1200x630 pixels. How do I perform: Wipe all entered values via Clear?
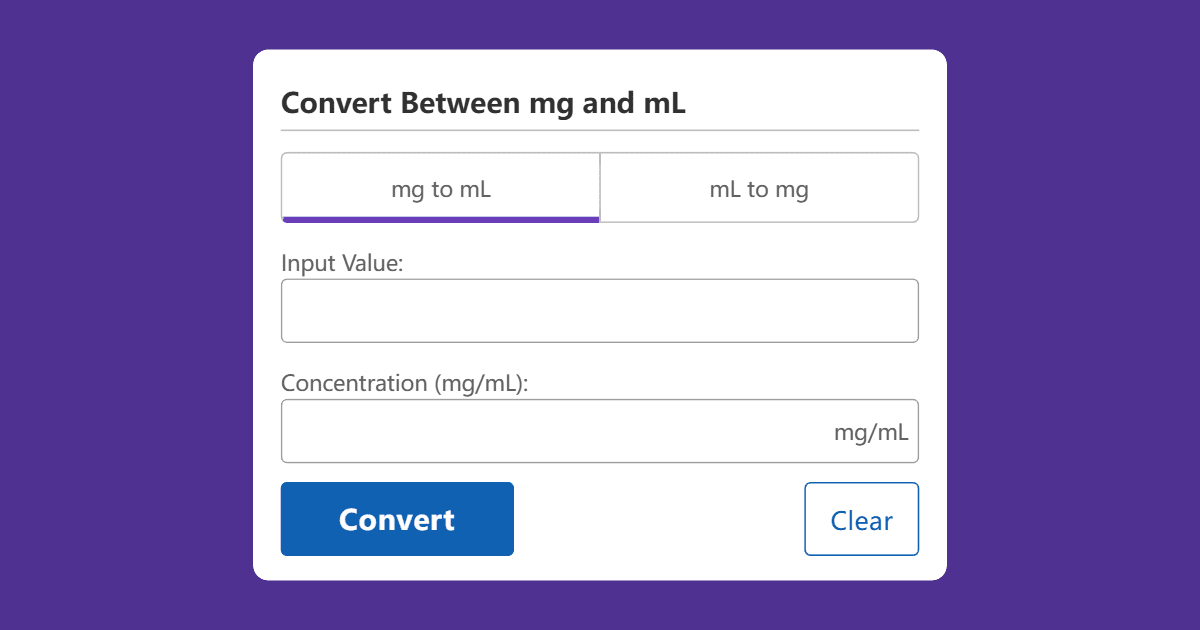point(861,519)
